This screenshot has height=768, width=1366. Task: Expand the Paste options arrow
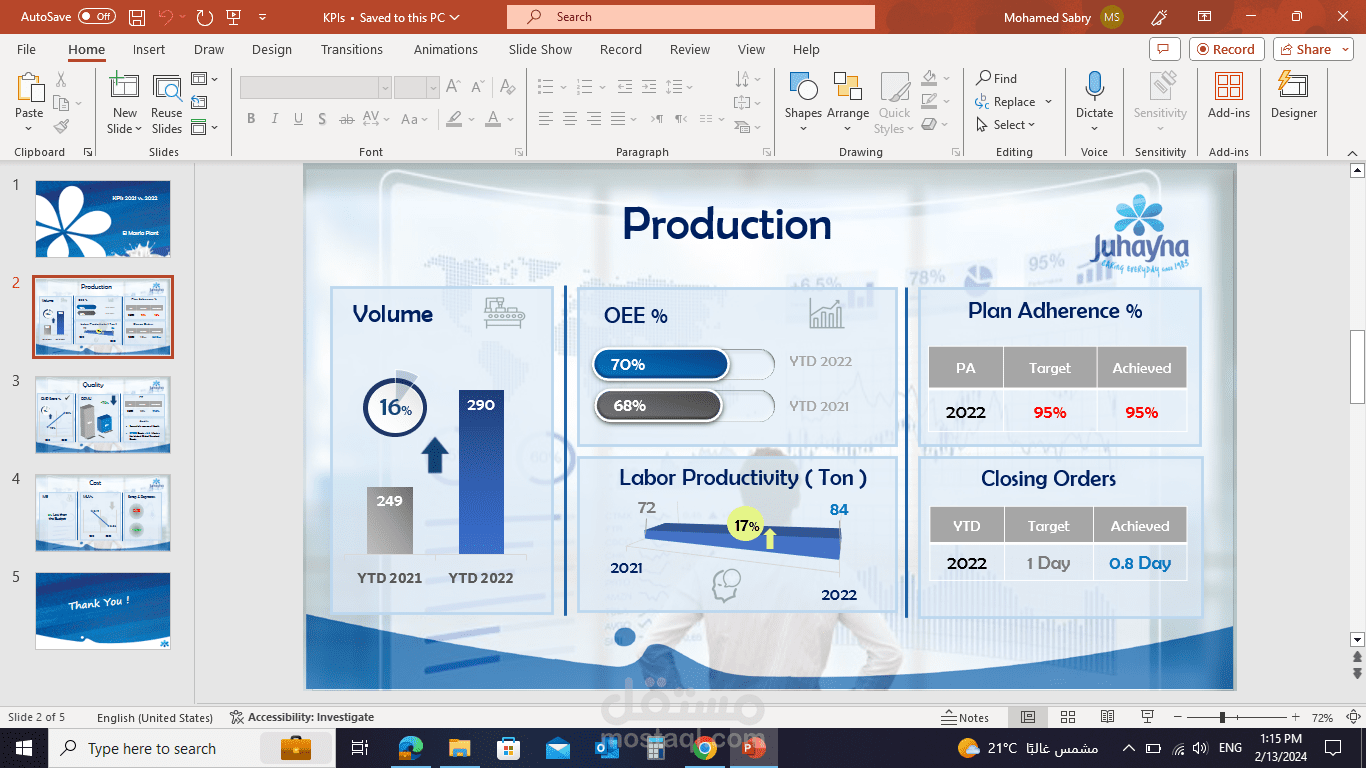[30, 128]
